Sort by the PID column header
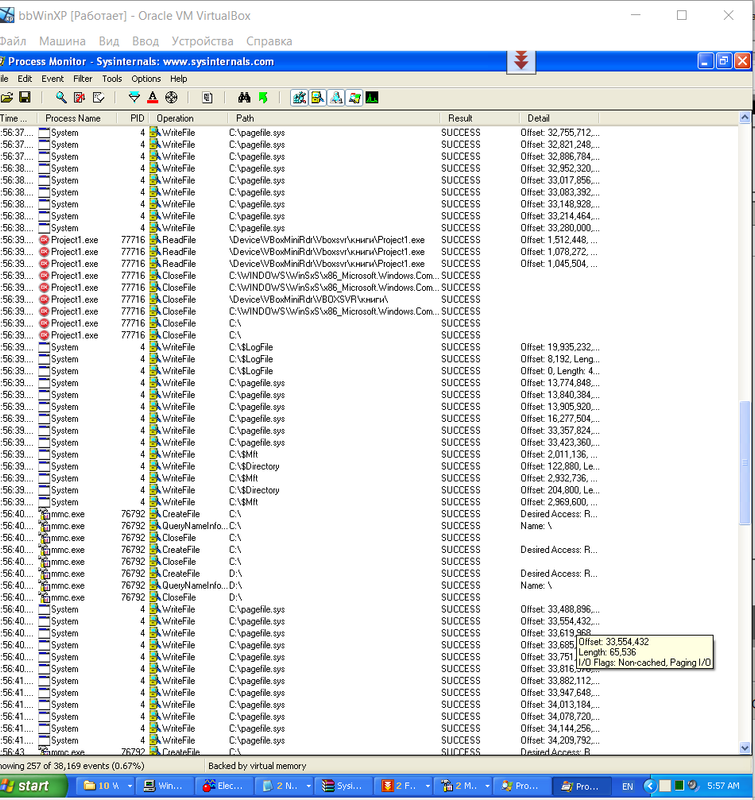755x800 pixels. (133, 118)
